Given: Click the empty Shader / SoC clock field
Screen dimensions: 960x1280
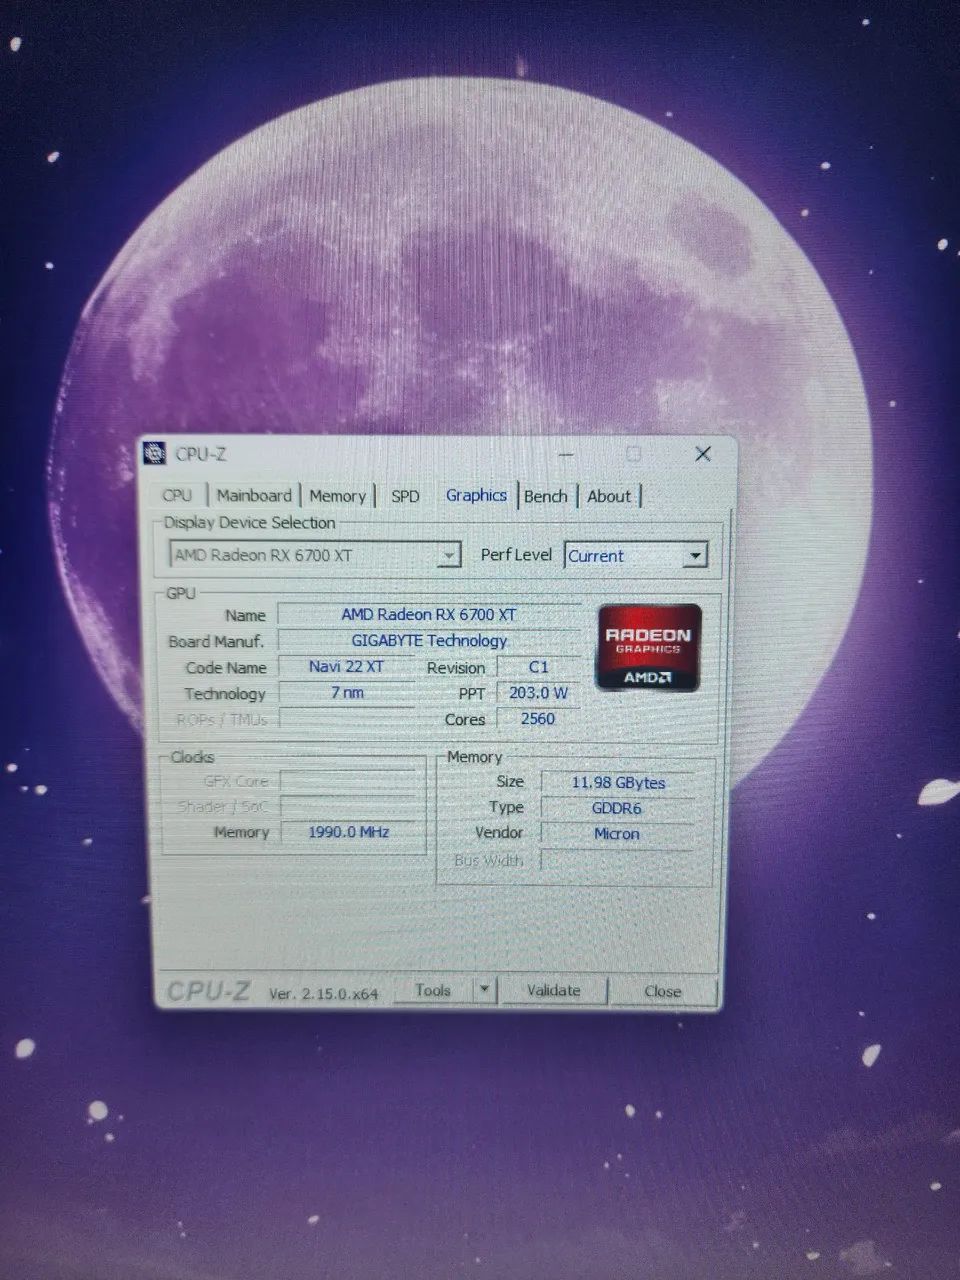Looking at the screenshot, I should click(x=349, y=806).
